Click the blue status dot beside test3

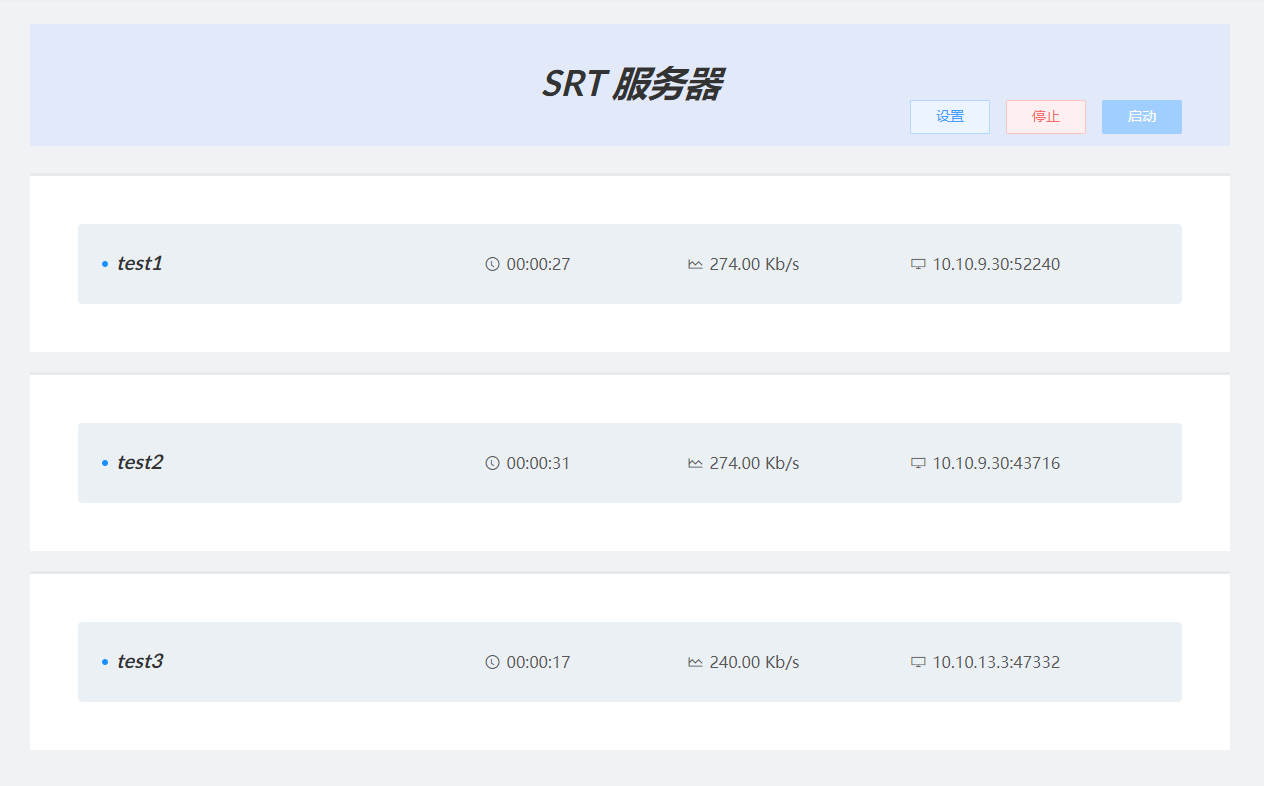click(105, 662)
